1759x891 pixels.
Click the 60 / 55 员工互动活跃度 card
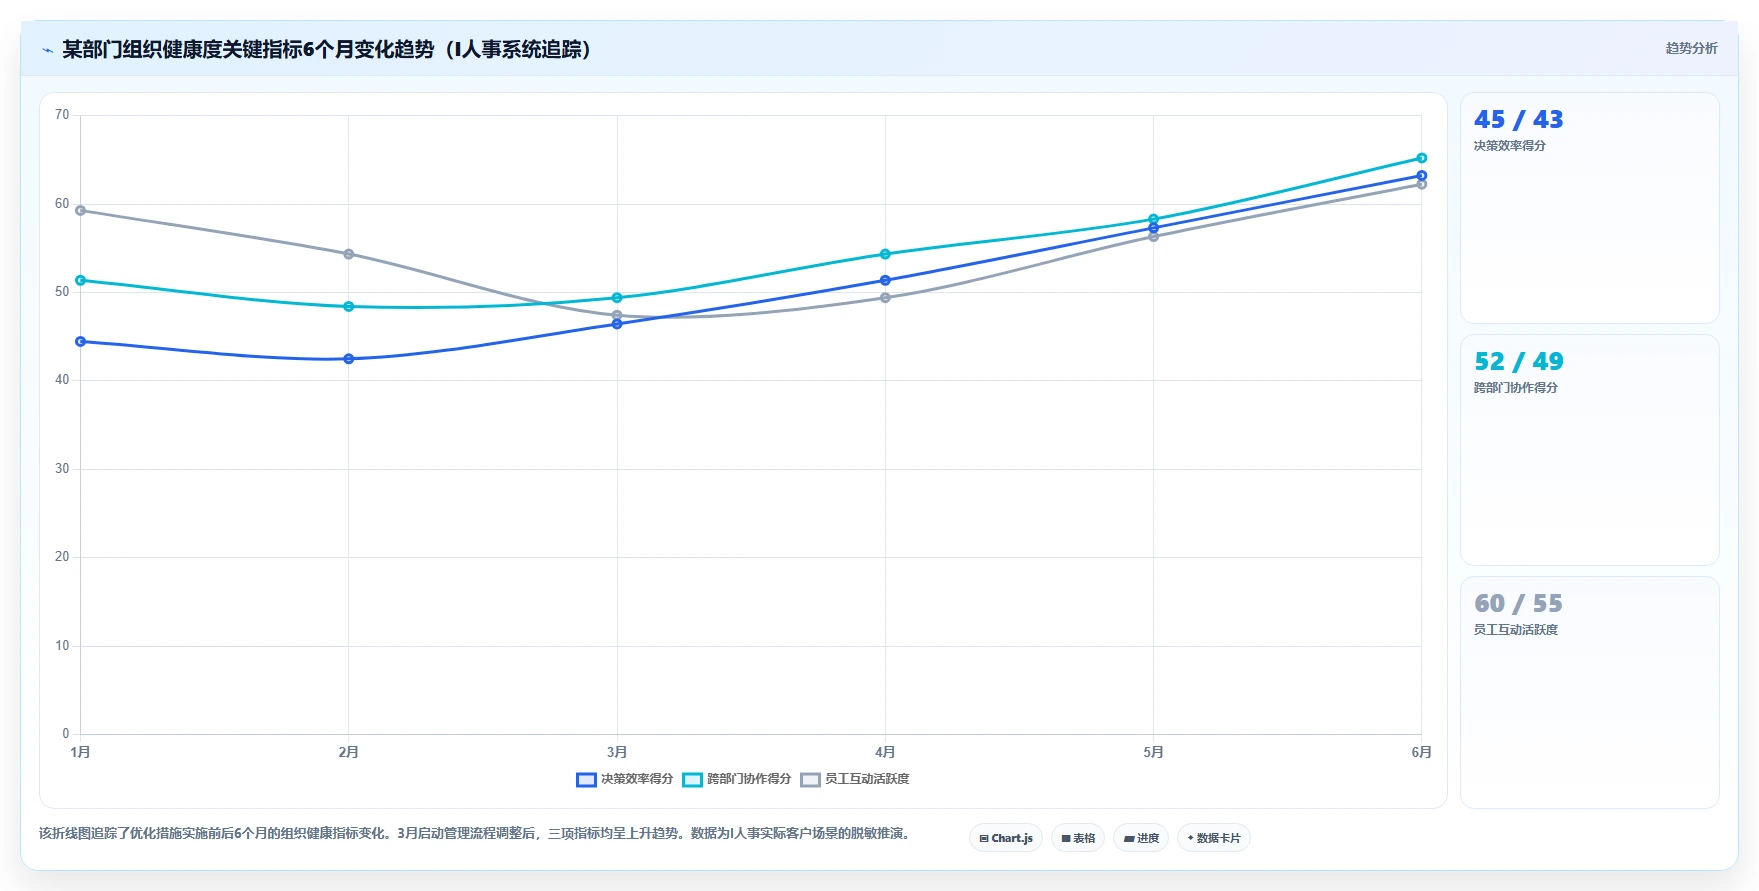(1590, 692)
